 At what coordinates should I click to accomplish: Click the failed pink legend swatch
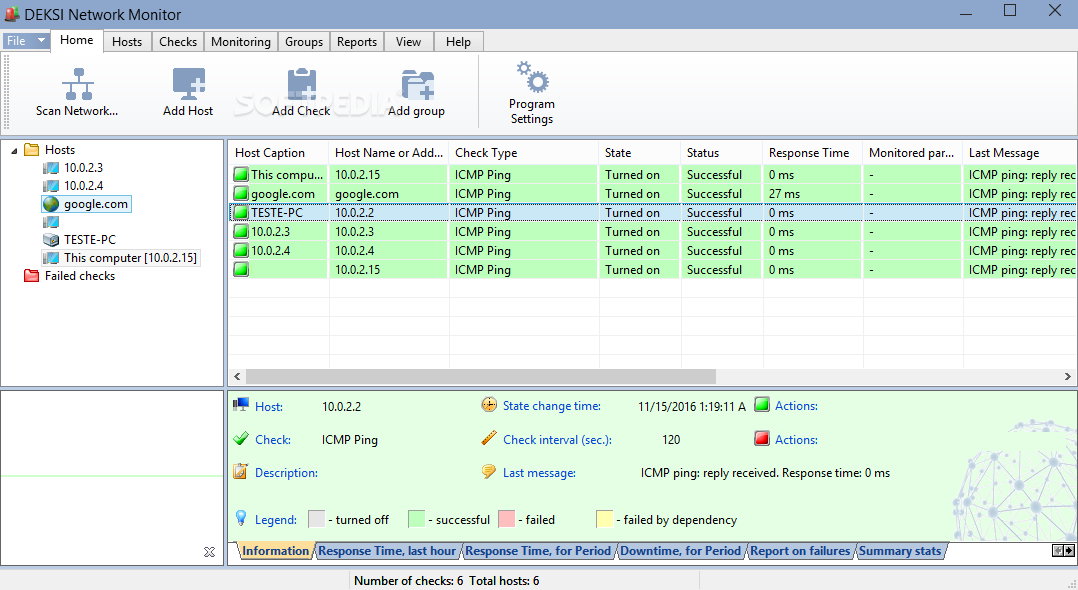click(x=507, y=519)
